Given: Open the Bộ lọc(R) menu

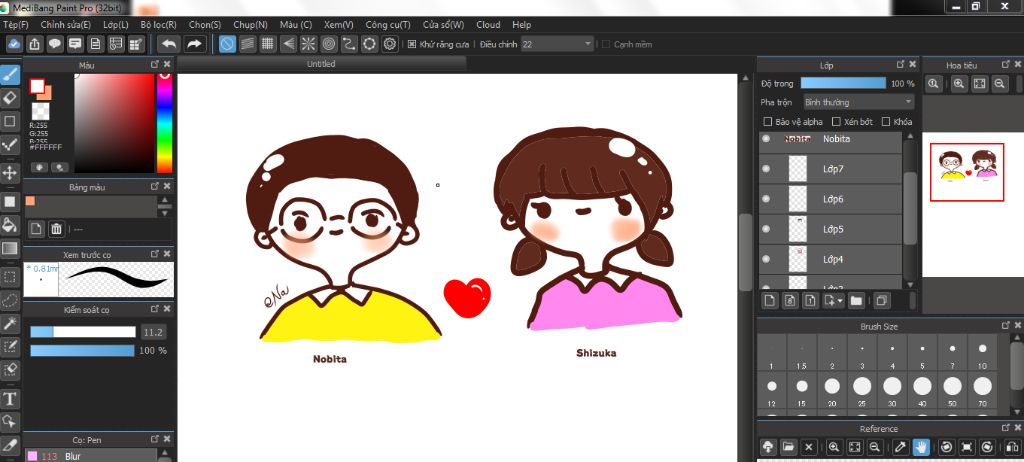Looking at the screenshot, I should [x=158, y=25].
